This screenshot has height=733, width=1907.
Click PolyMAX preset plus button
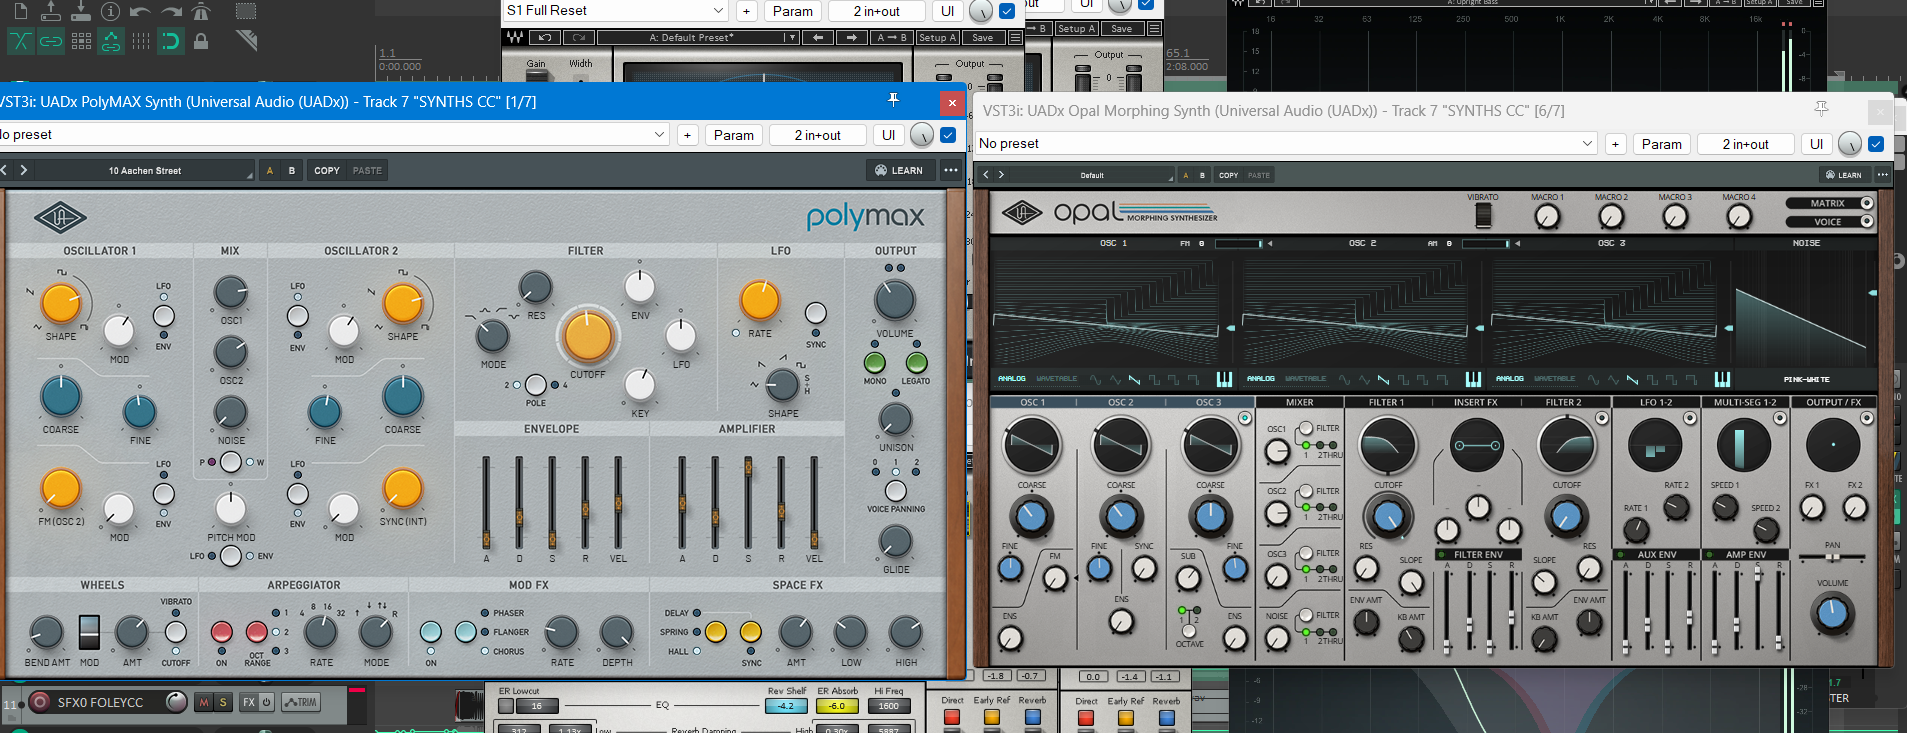point(687,135)
